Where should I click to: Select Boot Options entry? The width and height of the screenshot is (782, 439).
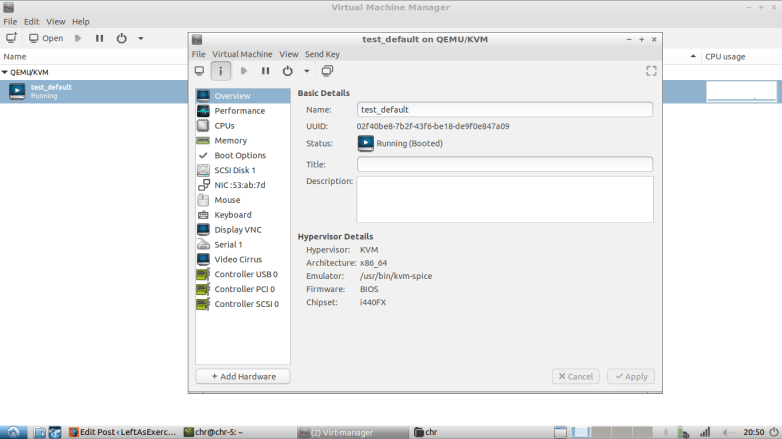[x=243, y=155]
